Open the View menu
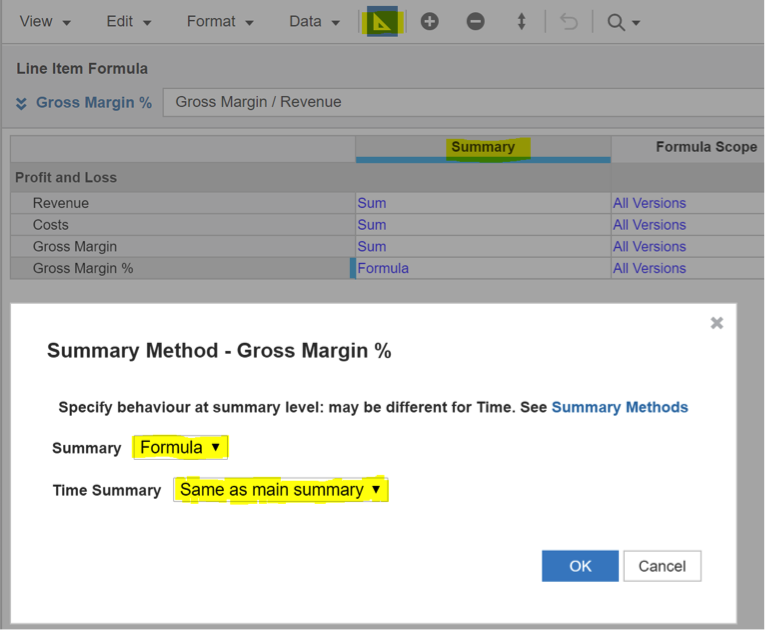This screenshot has width=765, height=630. point(45,21)
